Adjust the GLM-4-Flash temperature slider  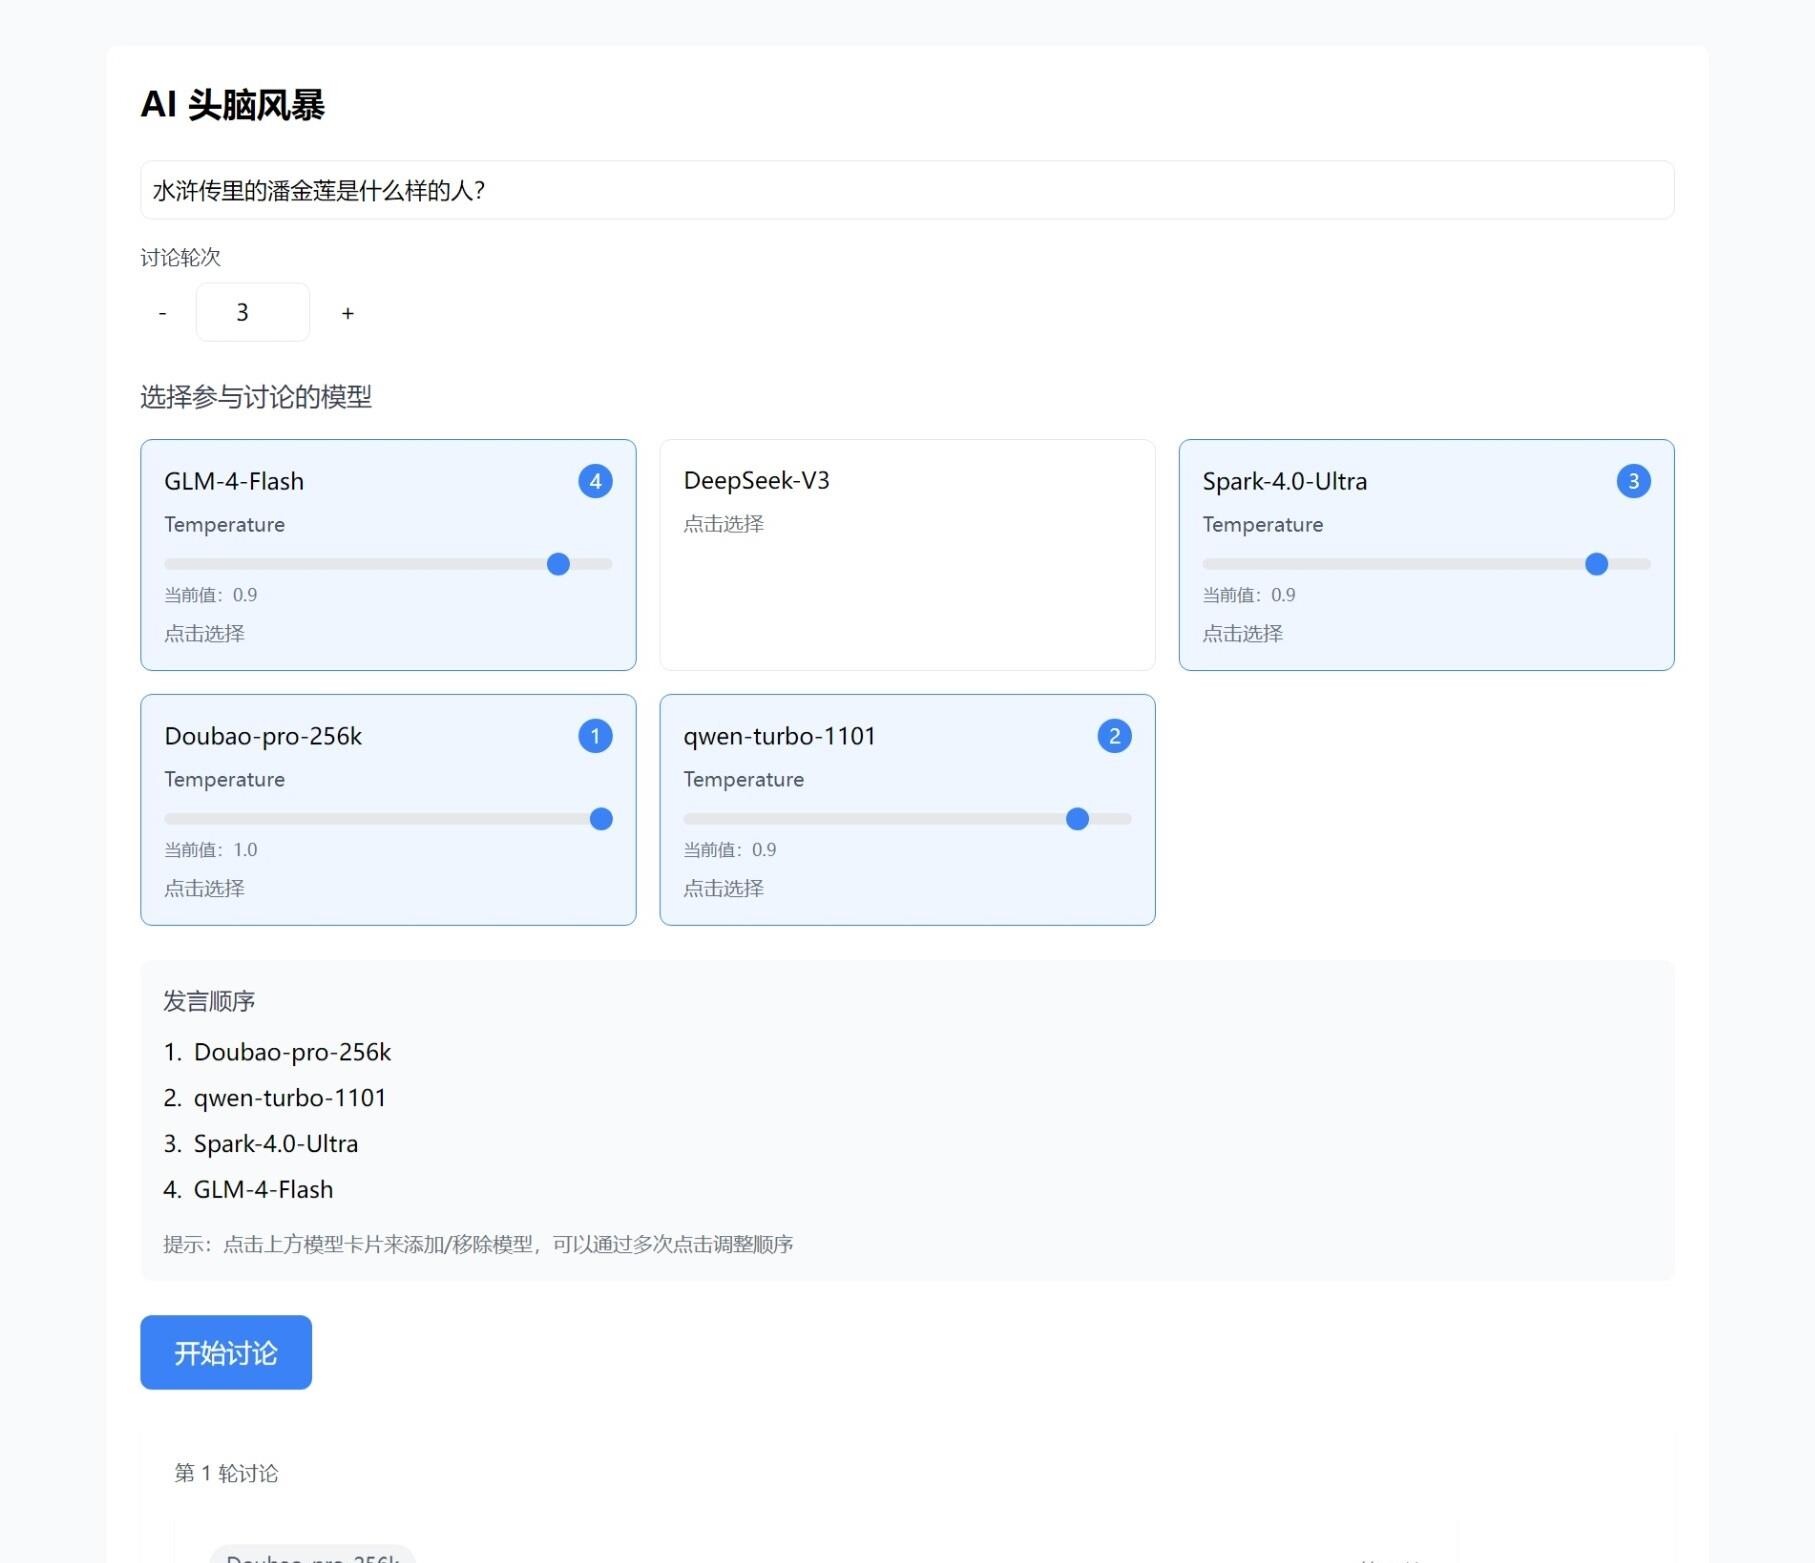pos(557,564)
